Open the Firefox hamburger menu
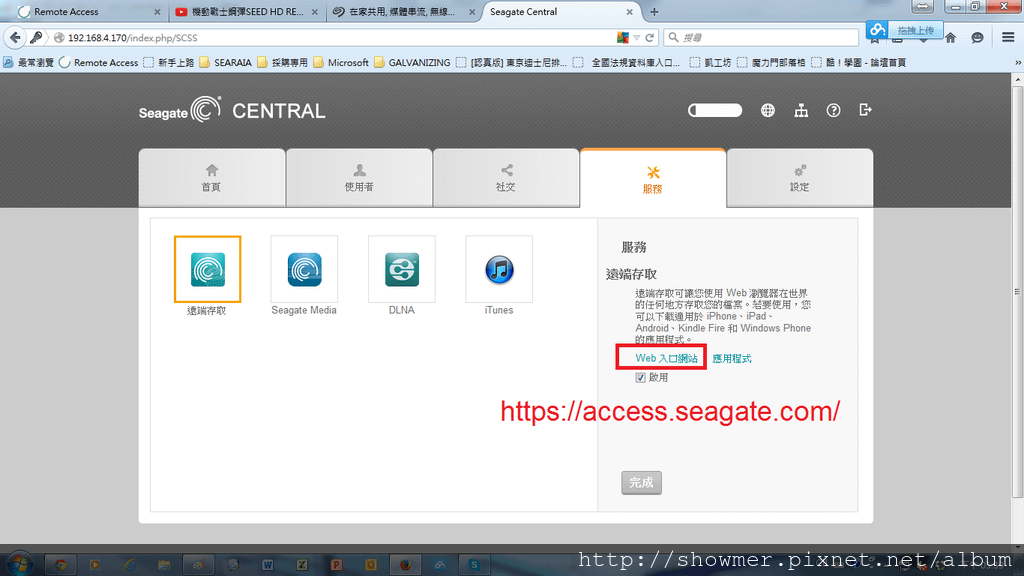Screen dimensions: 1024x576 click(x=1008, y=38)
